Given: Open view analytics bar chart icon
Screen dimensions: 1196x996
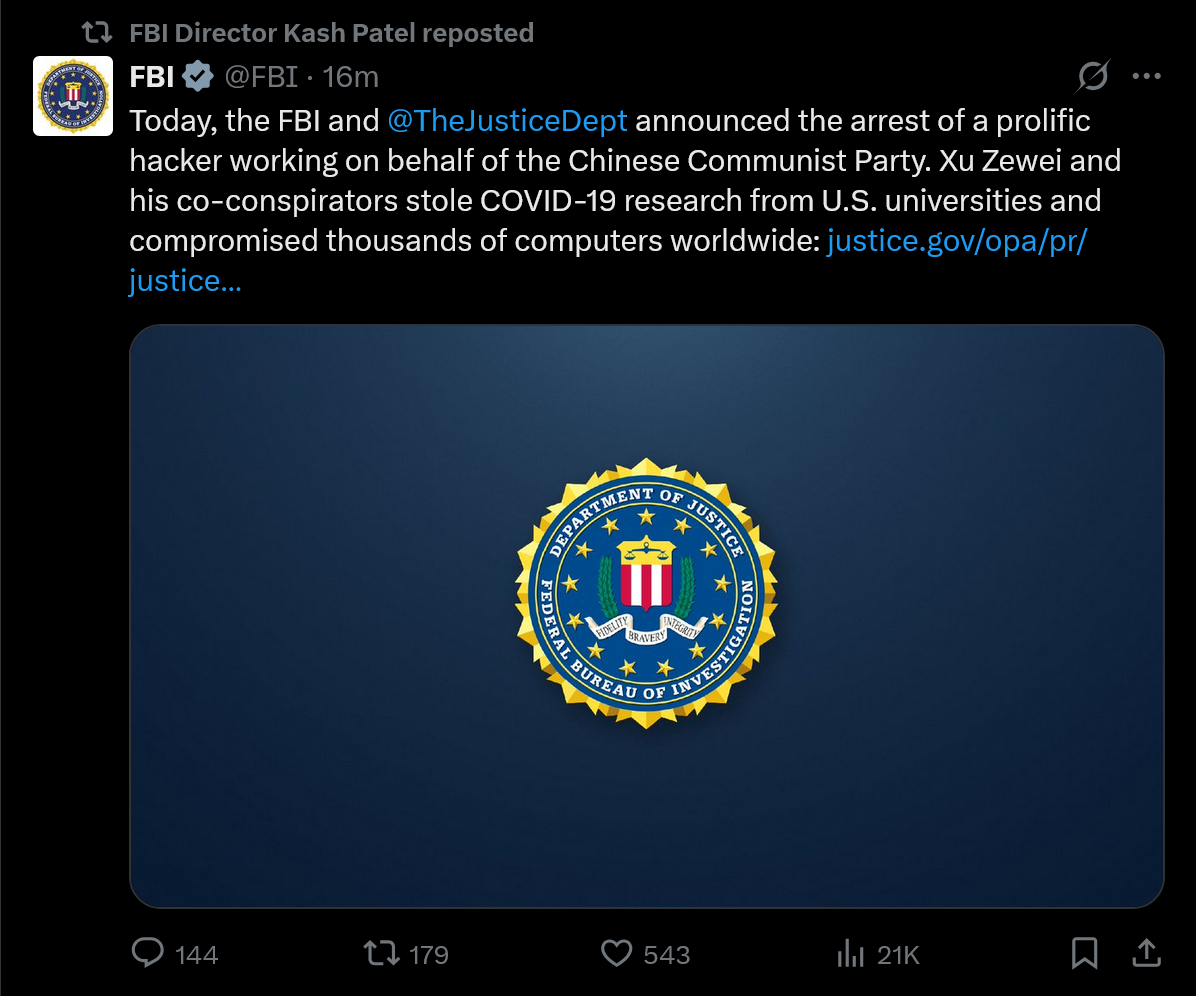Looking at the screenshot, I should coord(850,953).
